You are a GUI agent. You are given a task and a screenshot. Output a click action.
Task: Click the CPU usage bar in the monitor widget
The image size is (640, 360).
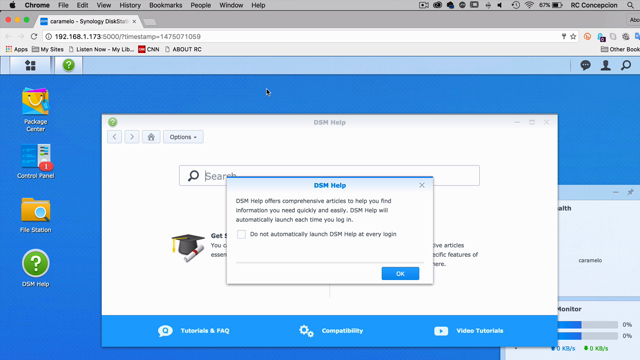587,324
